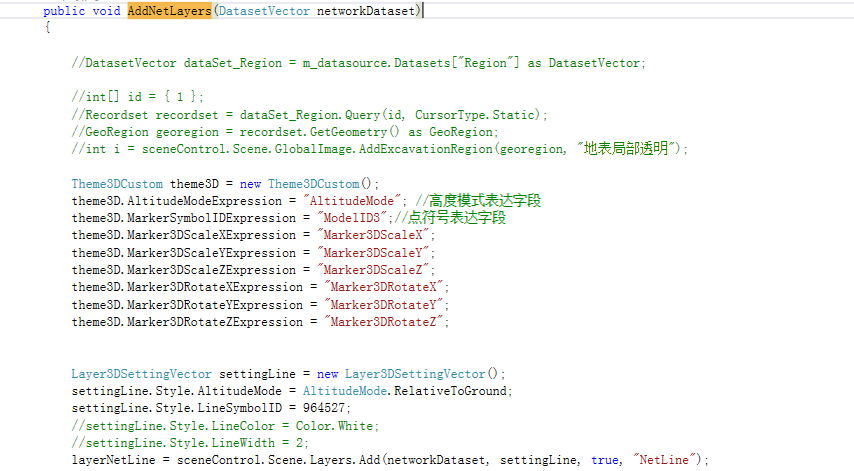
Task: Select the DatasetVector parameter type
Action: point(264,11)
